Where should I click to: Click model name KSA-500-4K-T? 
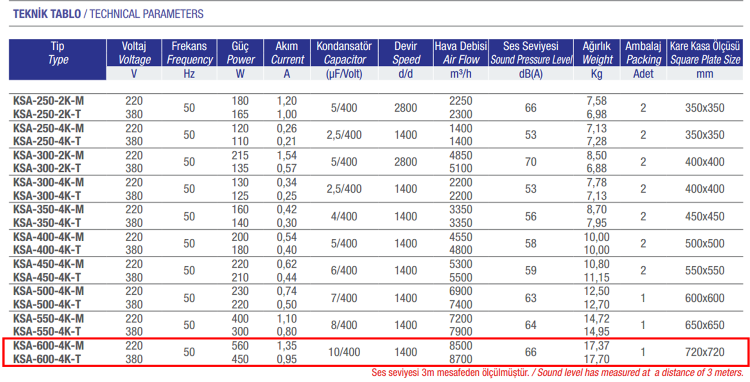[47, 304]
